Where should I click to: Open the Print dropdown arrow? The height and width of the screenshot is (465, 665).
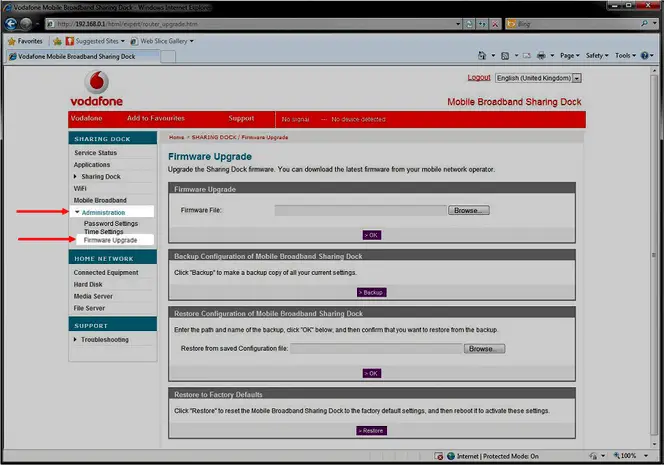click(x=552, y=56)
